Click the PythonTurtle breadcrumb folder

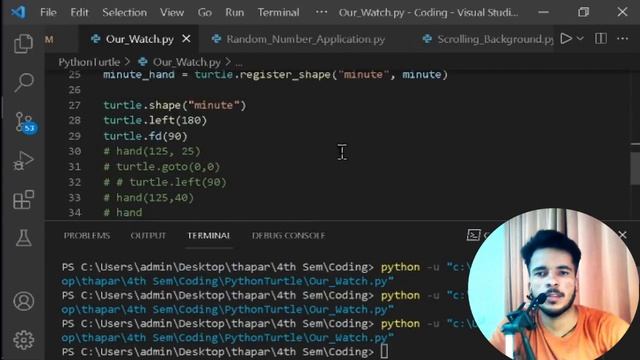click(89, 62)
